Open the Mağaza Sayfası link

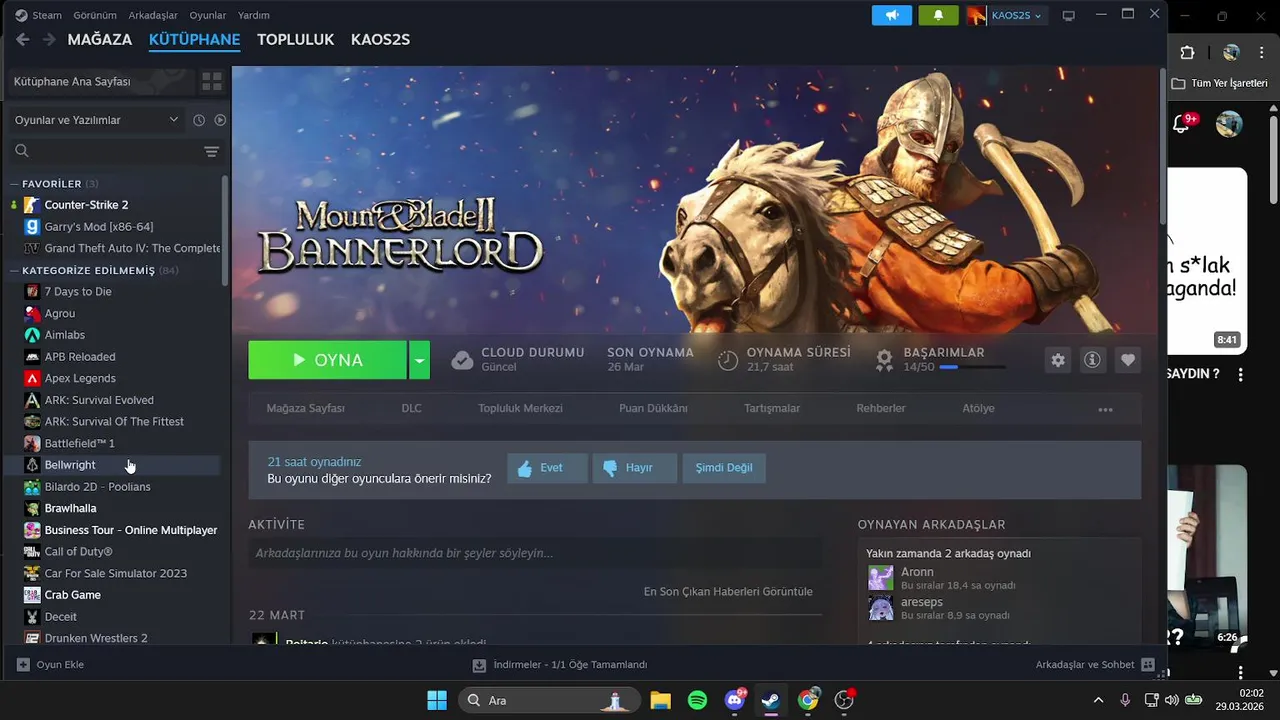pos(305,408)
